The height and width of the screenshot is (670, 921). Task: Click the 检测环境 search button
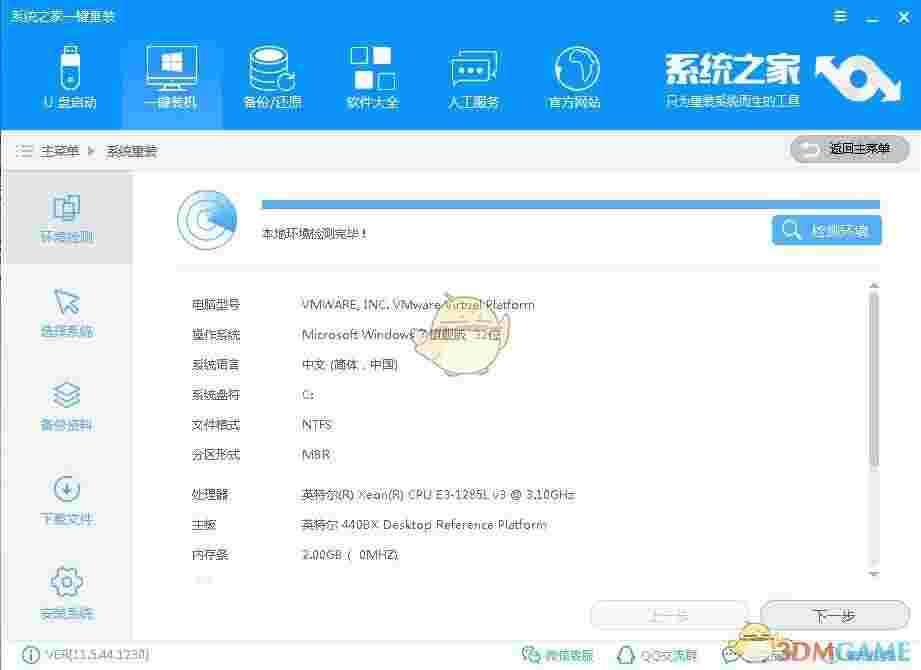tap(826, 230)
